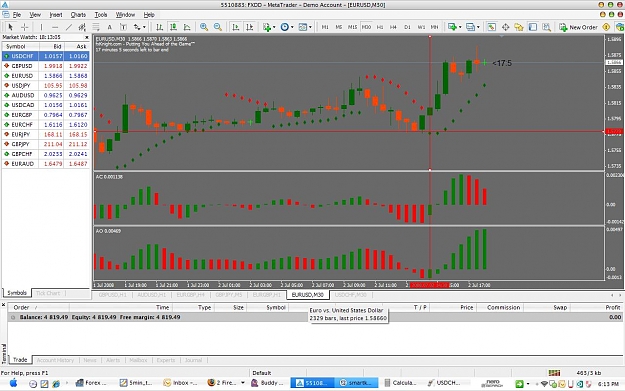
Task: Click connection status bars in status bar
Action: coord(554,373)
